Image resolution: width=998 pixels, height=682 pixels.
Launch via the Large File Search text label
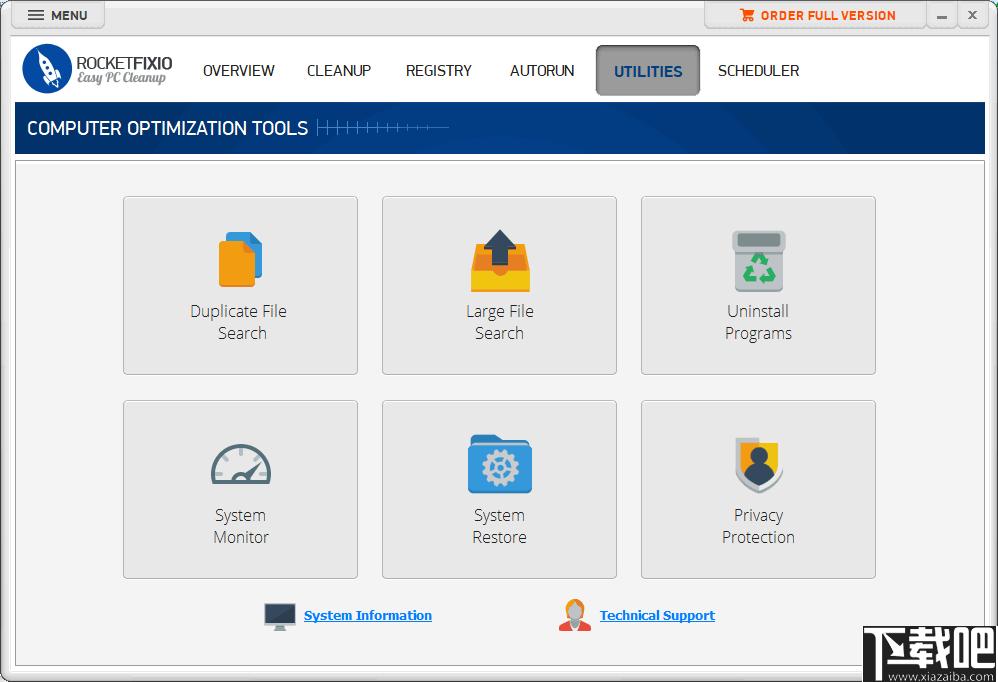tap(500, 322)
